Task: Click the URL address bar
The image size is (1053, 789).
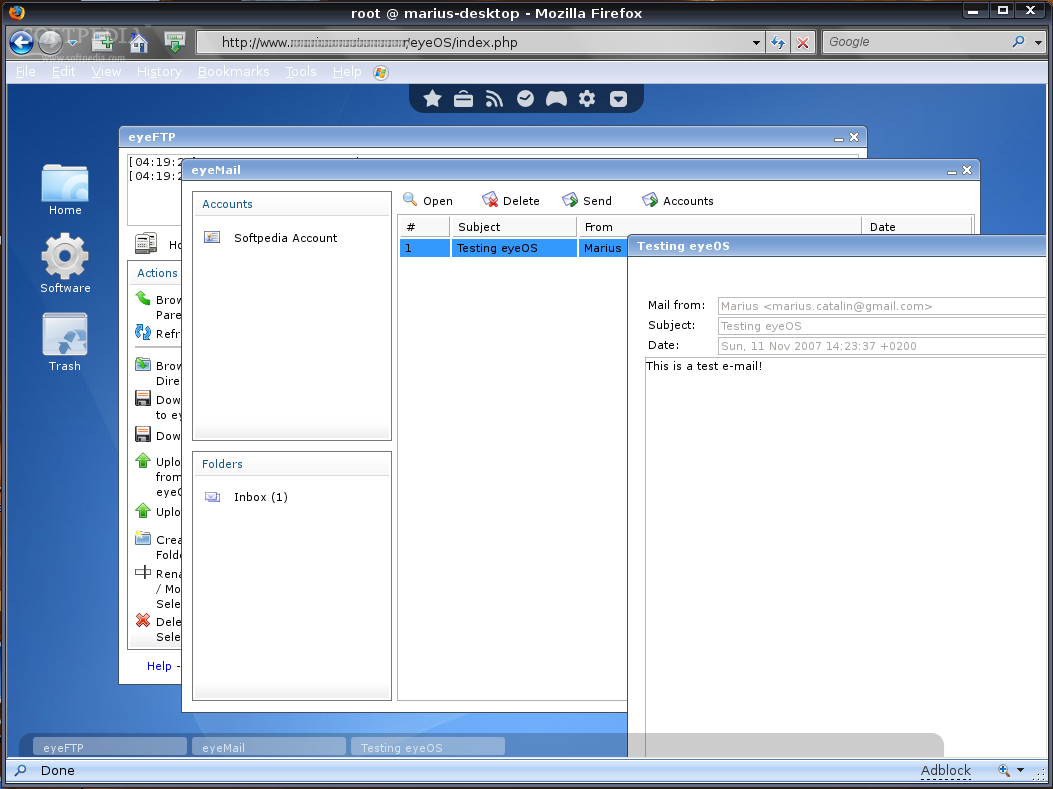Action: (x=480, y=42)
